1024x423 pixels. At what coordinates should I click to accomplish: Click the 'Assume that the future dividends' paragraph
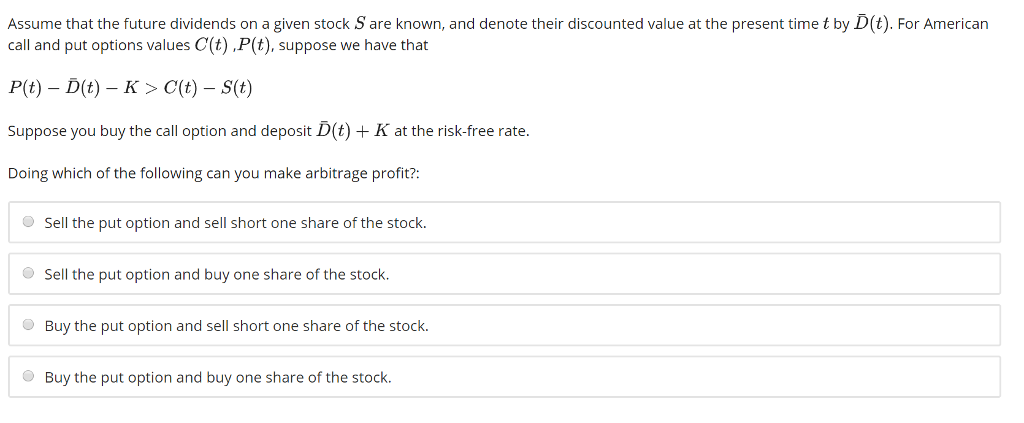point(498,35)
